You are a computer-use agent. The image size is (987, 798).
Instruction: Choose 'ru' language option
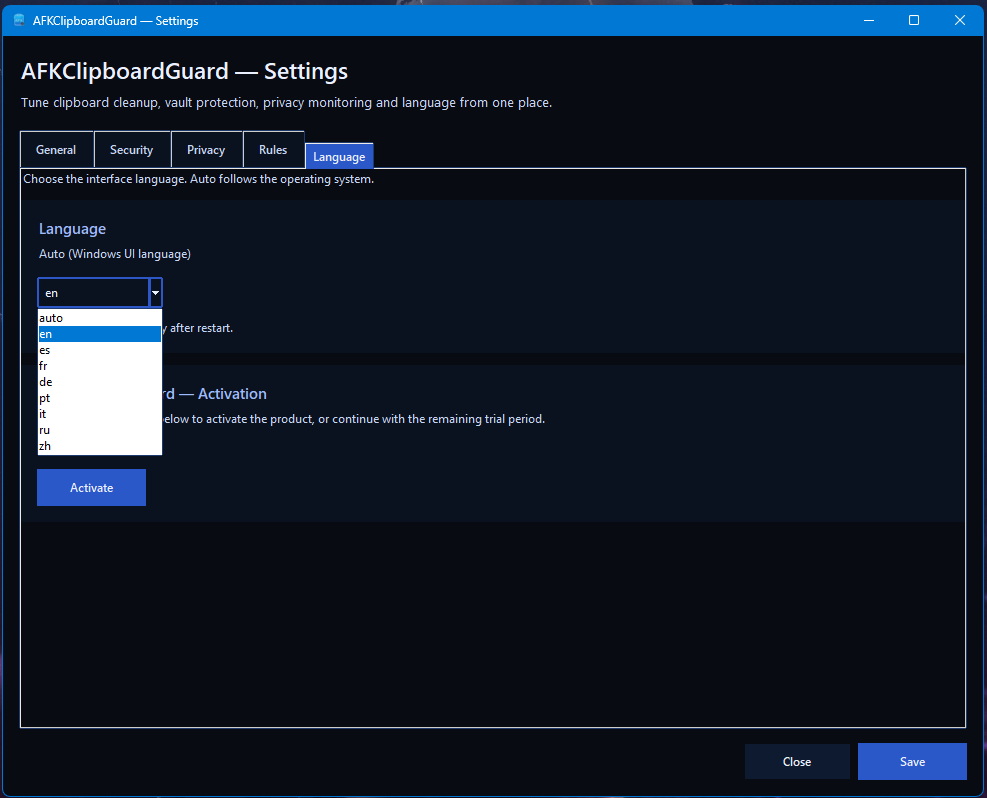click(x=99, y=430)
